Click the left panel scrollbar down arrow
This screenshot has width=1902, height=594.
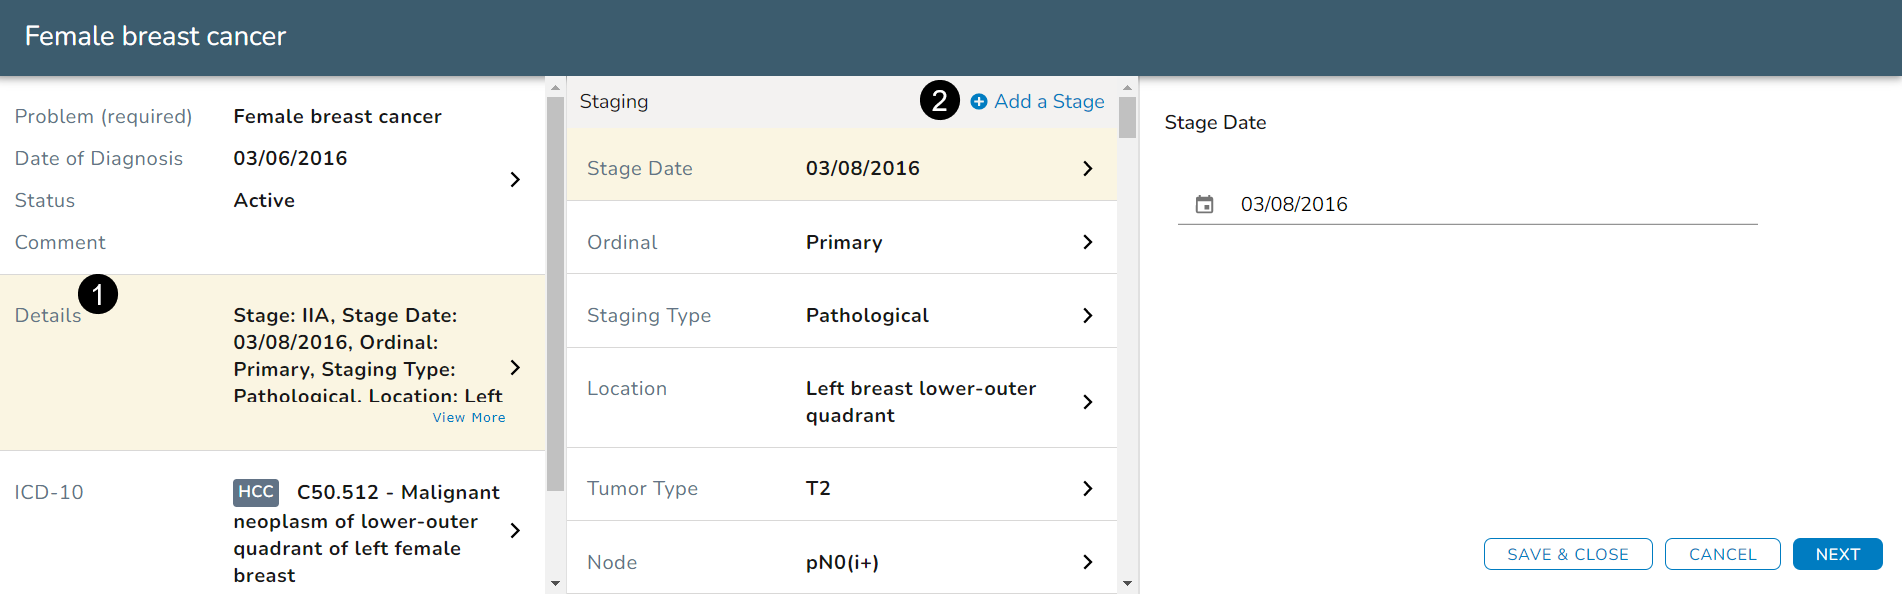tap(555, 583)
